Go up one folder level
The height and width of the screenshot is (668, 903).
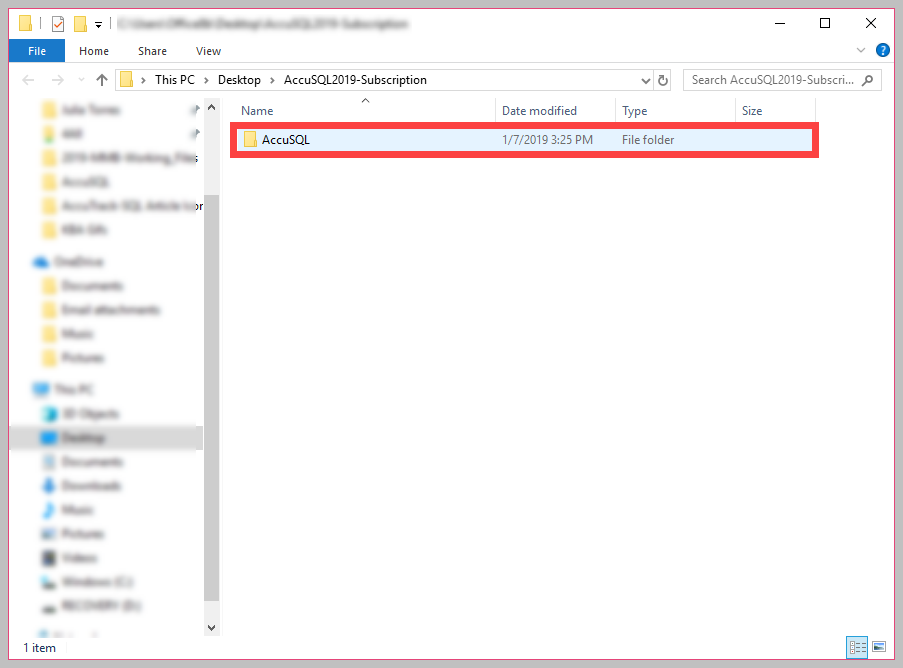pos(102,80)
